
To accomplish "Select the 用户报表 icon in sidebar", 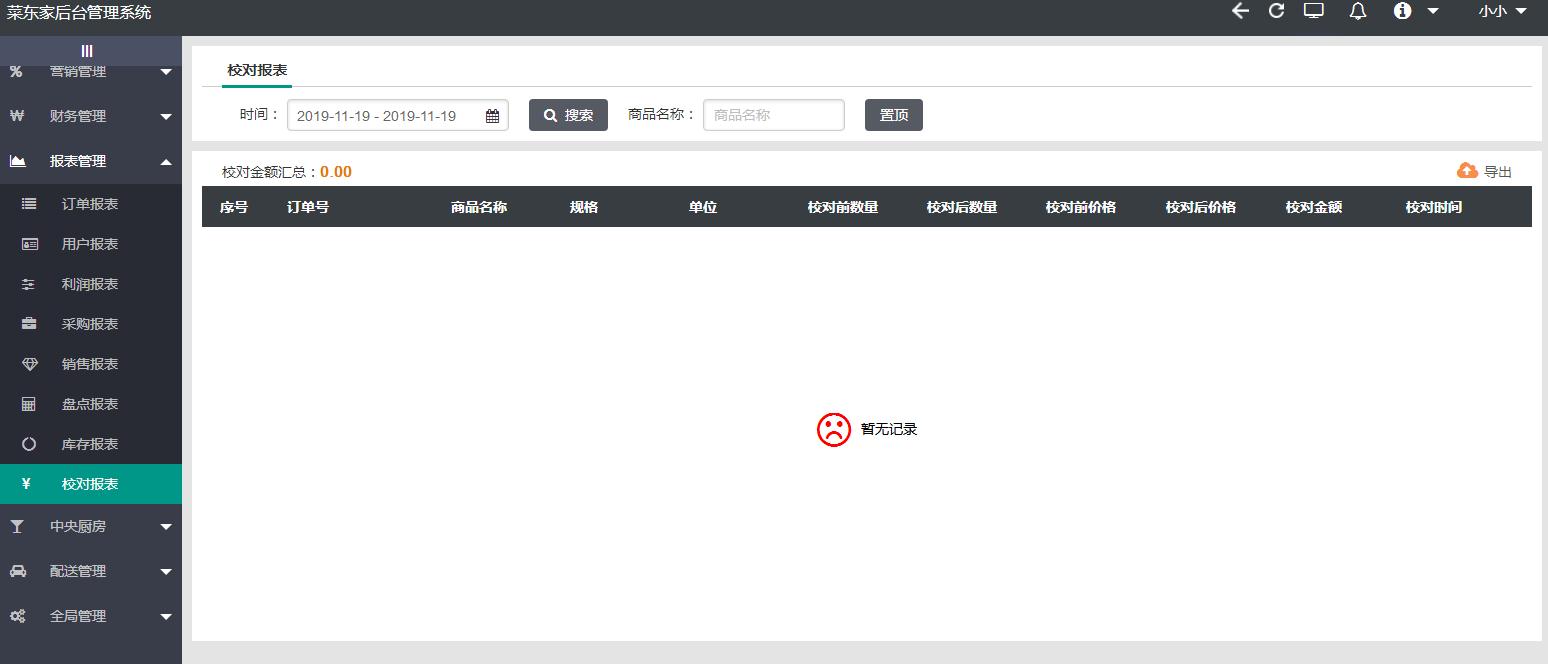I will click(x=27, y=243).
